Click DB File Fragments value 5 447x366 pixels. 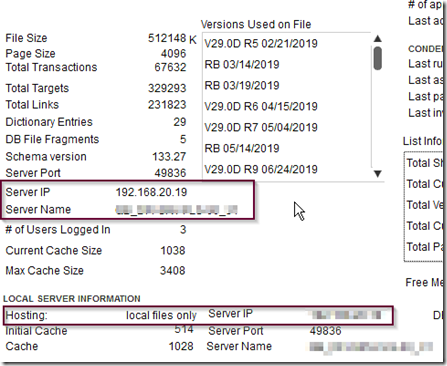[183, 139]
